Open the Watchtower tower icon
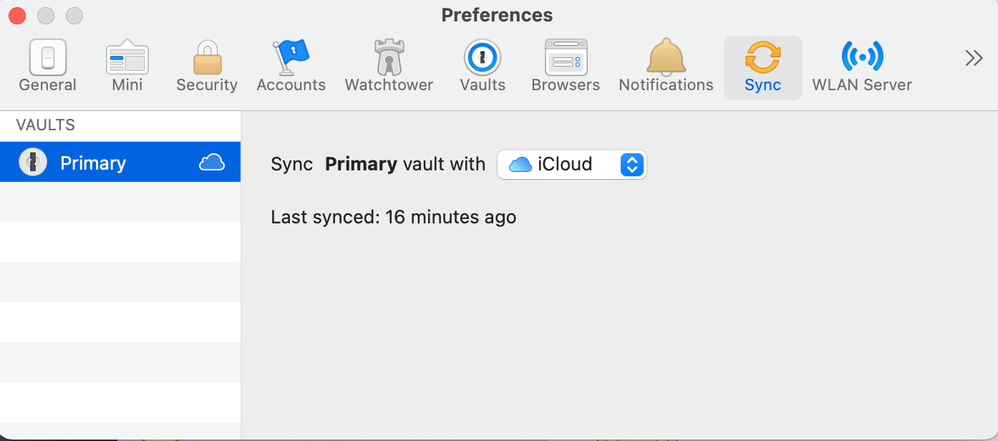998x441 pixels. click(x=389, y=57)
